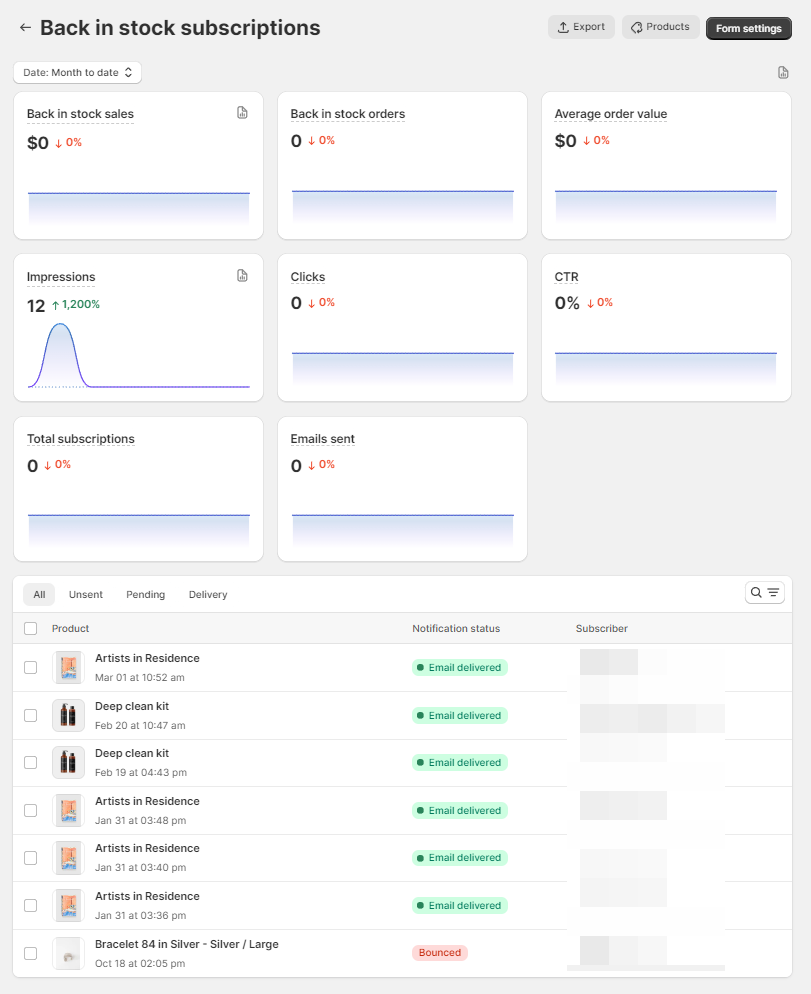Click the search and filter button

765,593
